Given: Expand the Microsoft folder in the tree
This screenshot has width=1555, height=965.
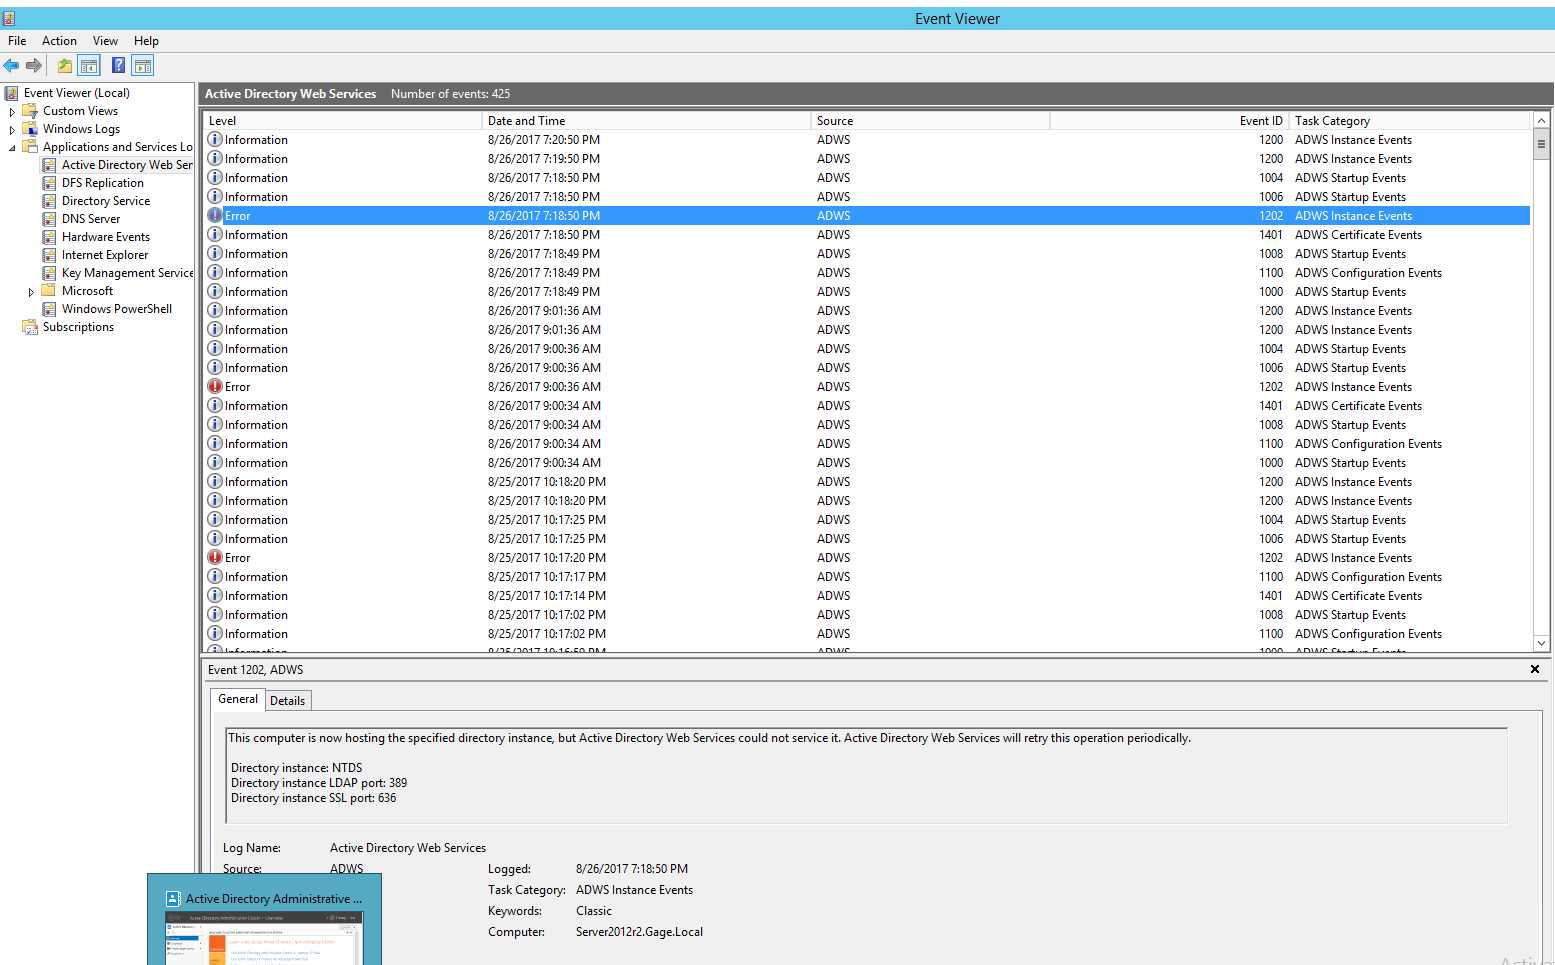Looking at the screenshot, I should pos(30,290).
